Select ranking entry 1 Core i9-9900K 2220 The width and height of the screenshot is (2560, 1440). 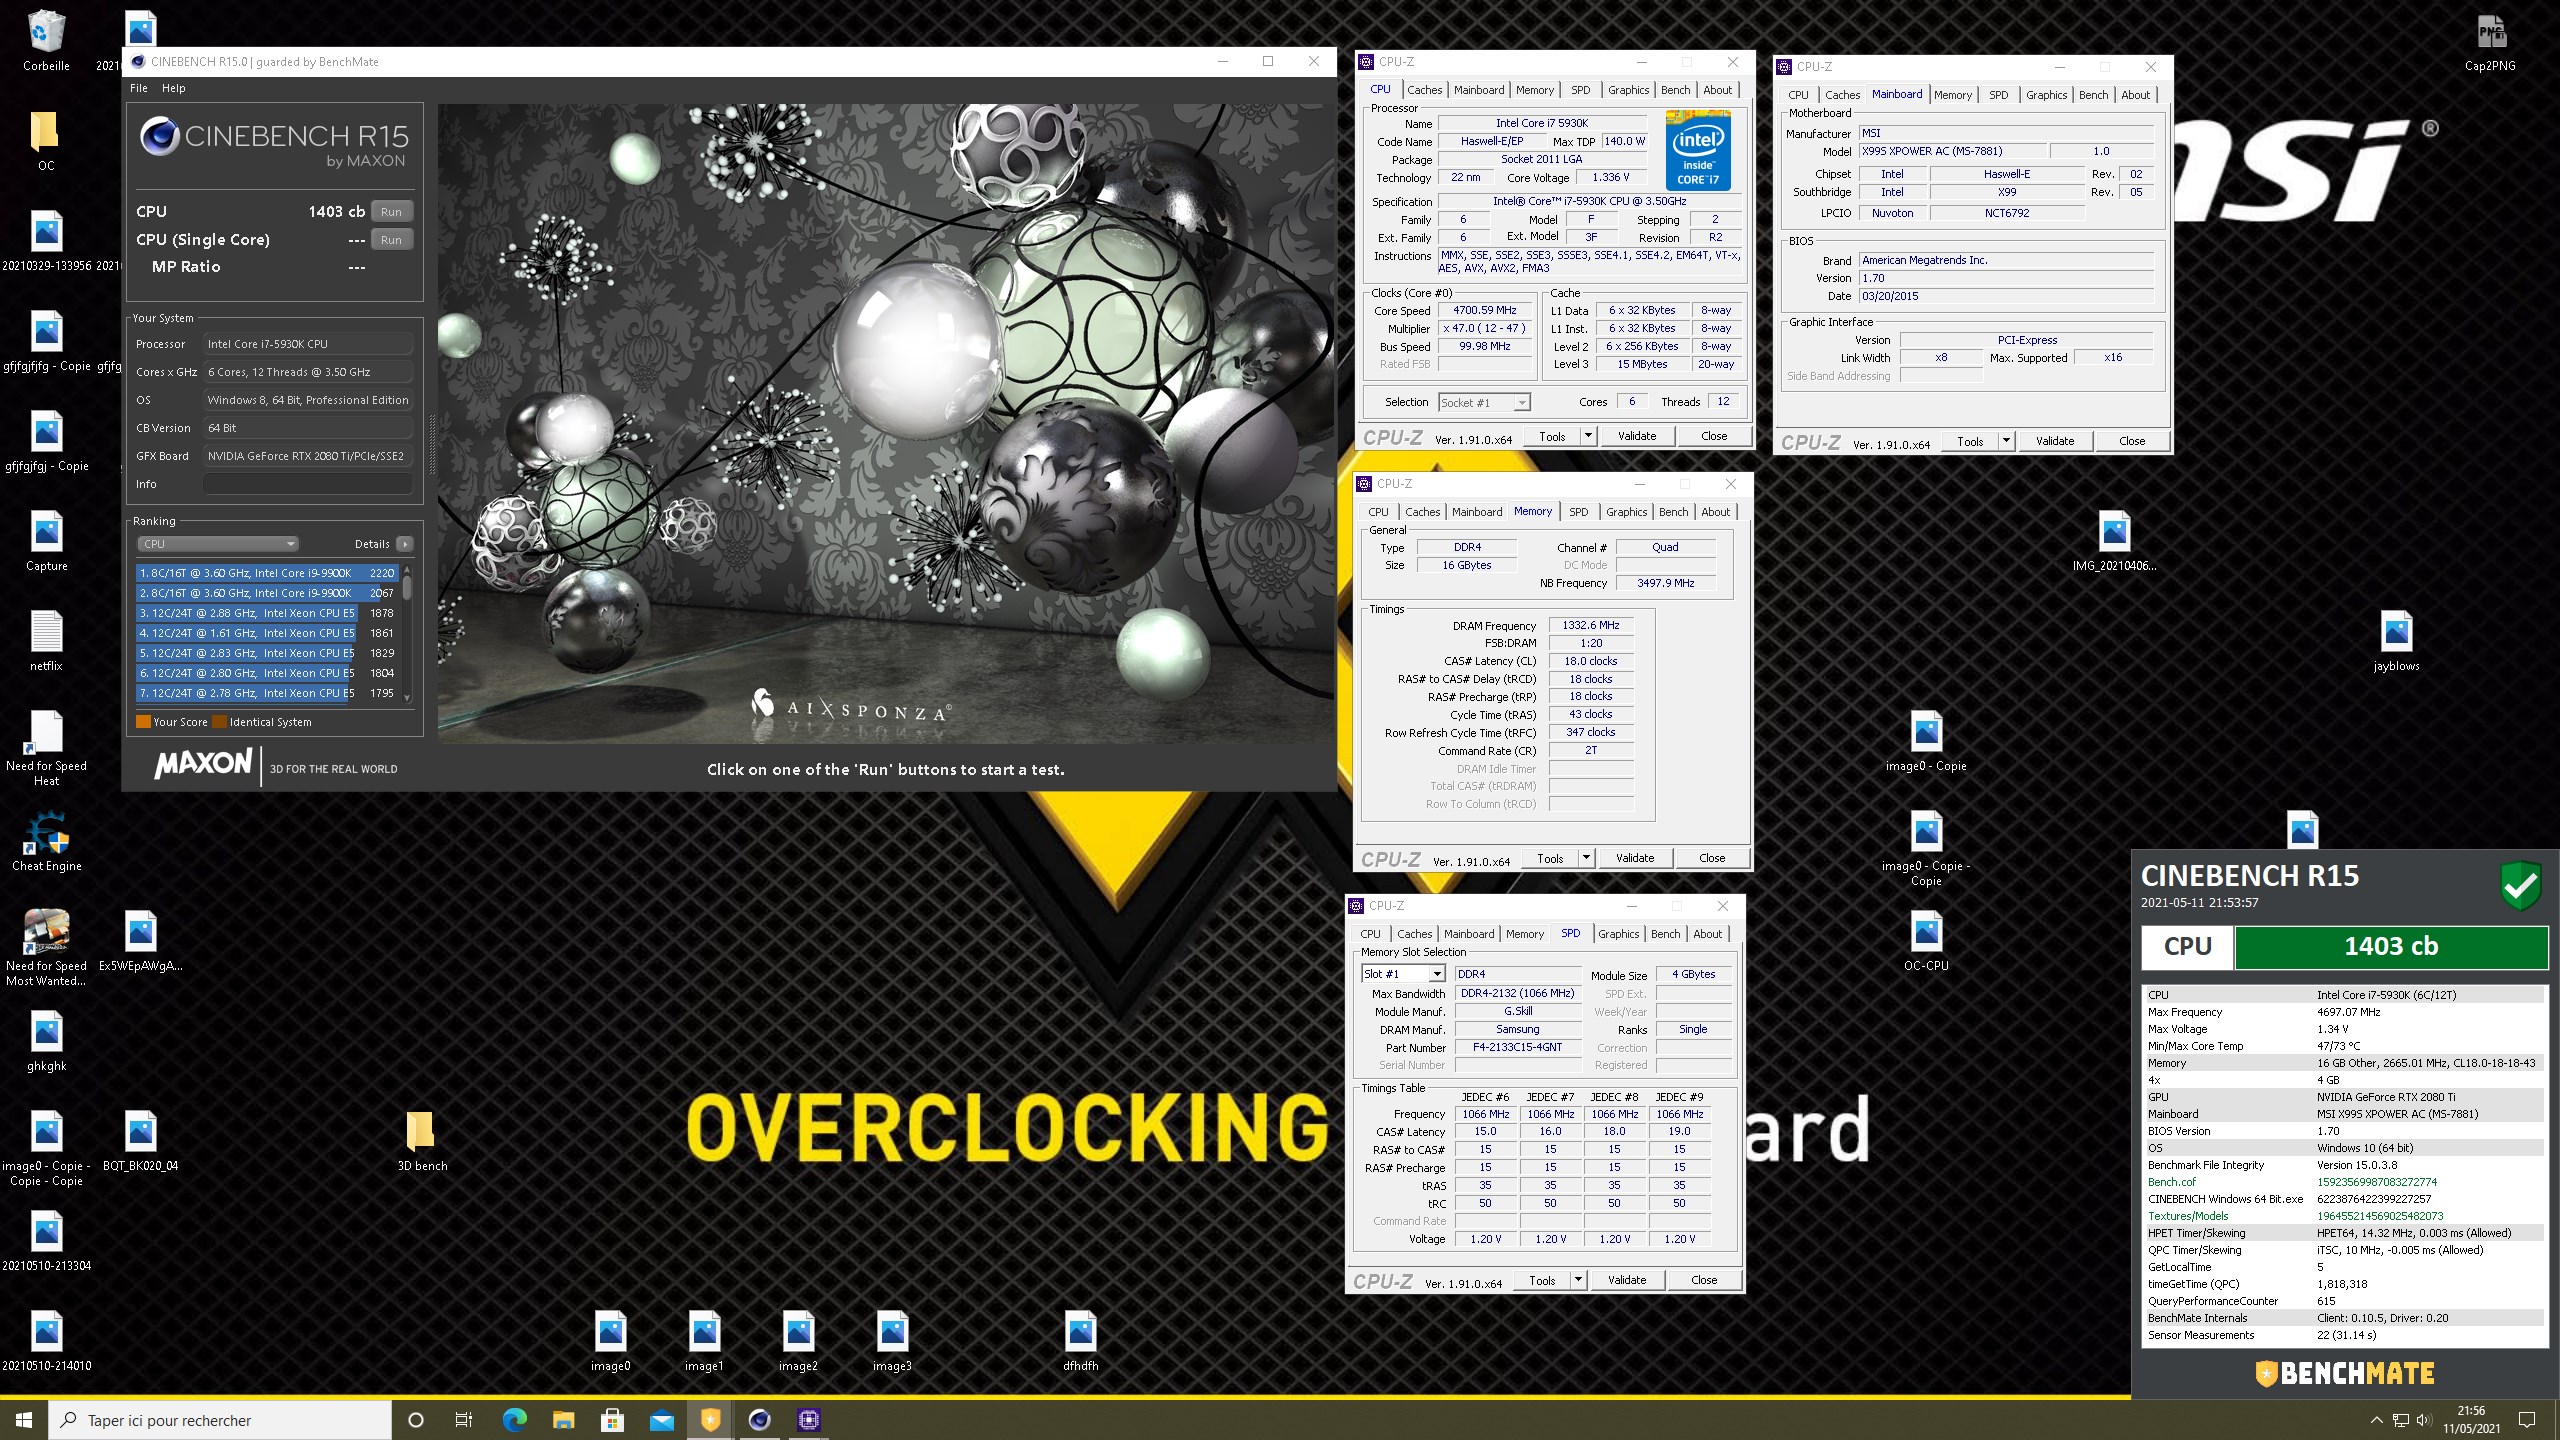[267, 573]
